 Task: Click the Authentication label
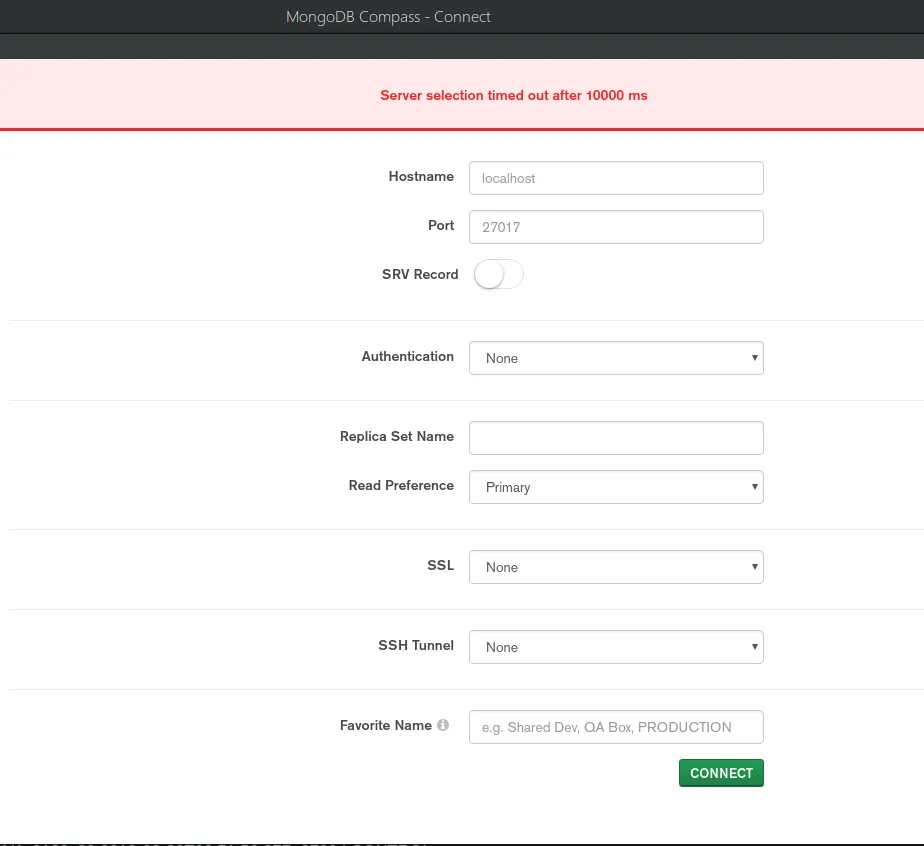pyautogui.click(x=408, y=356)
